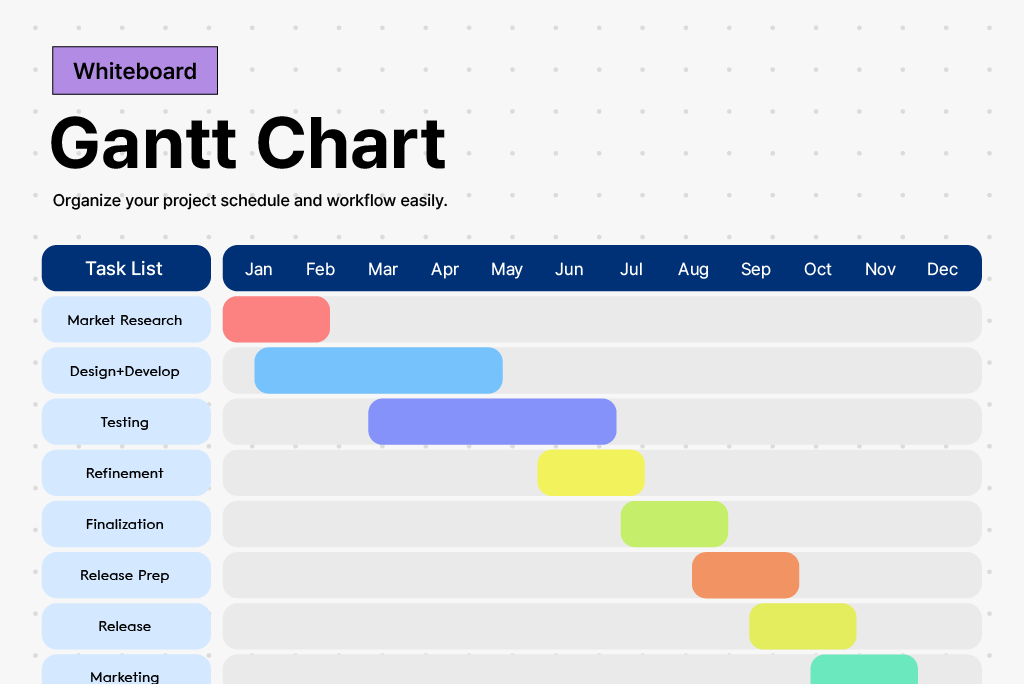Select the Design+Develop task label

click(x=126, y=371)
